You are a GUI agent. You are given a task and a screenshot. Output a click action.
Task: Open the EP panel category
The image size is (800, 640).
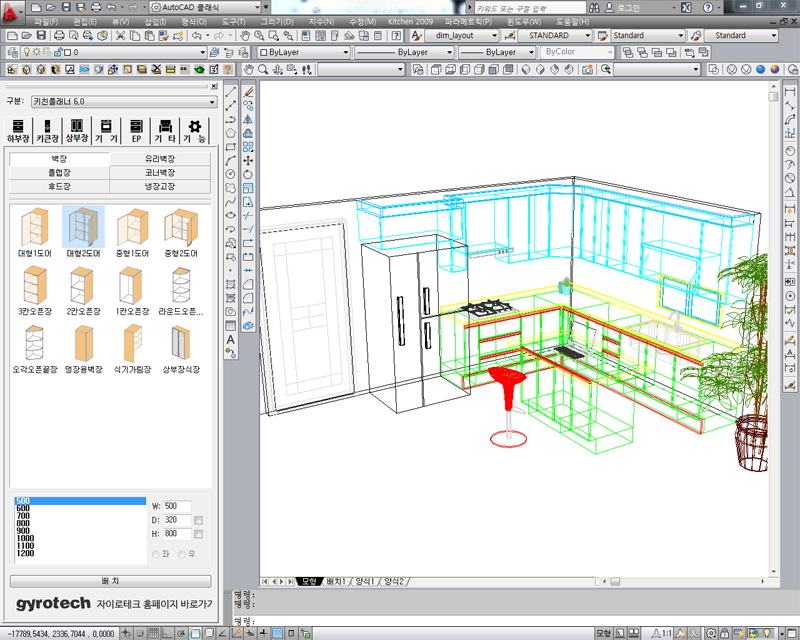coord(136,131)
